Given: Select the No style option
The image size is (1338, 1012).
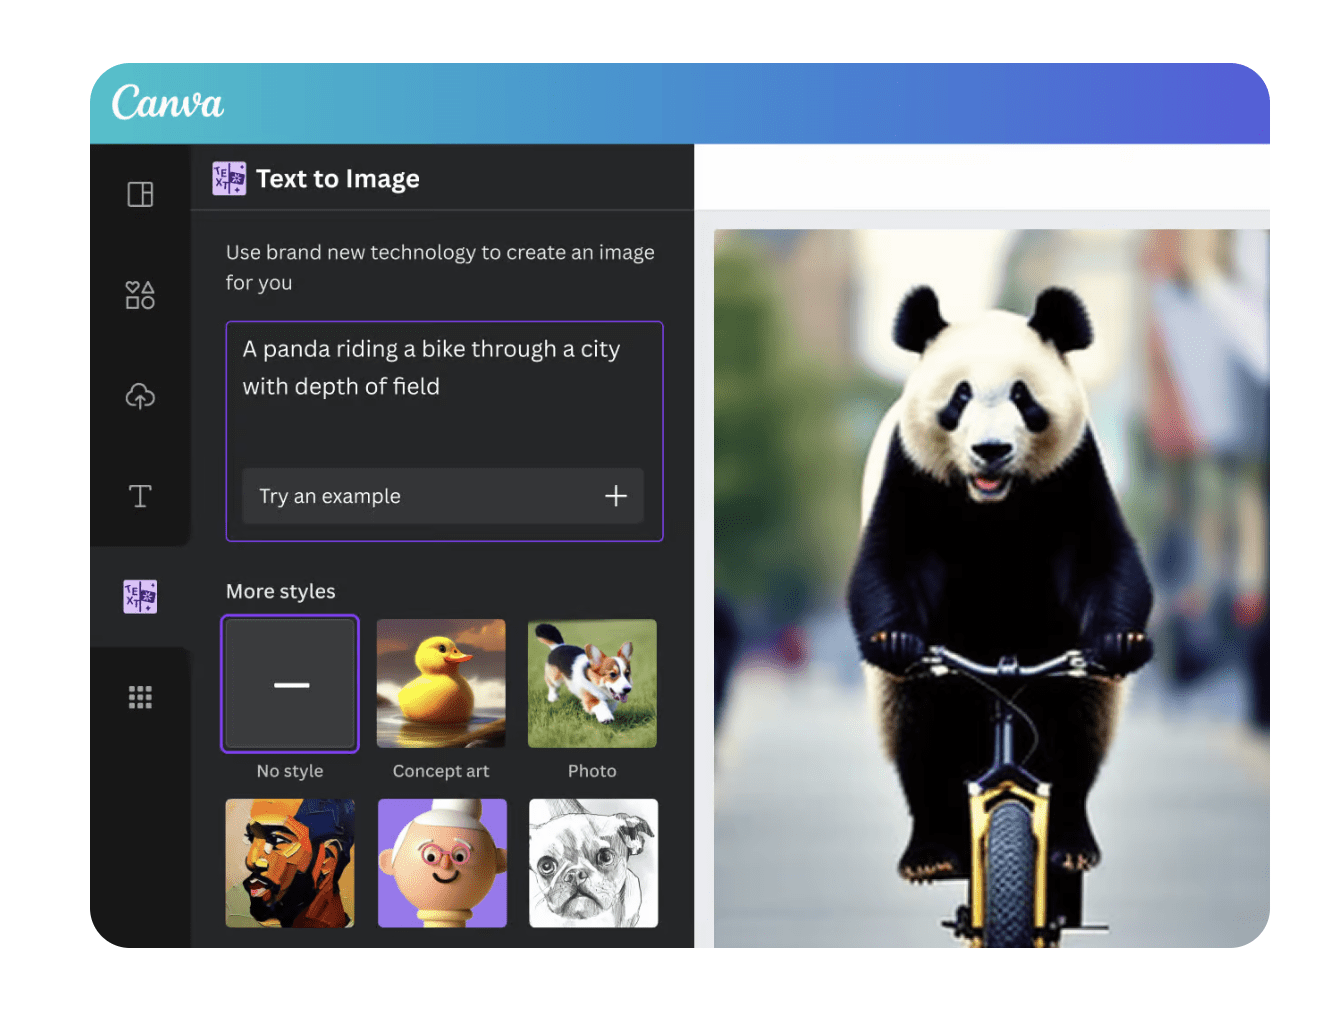Looking at the screenshot, I should [290, 684].
